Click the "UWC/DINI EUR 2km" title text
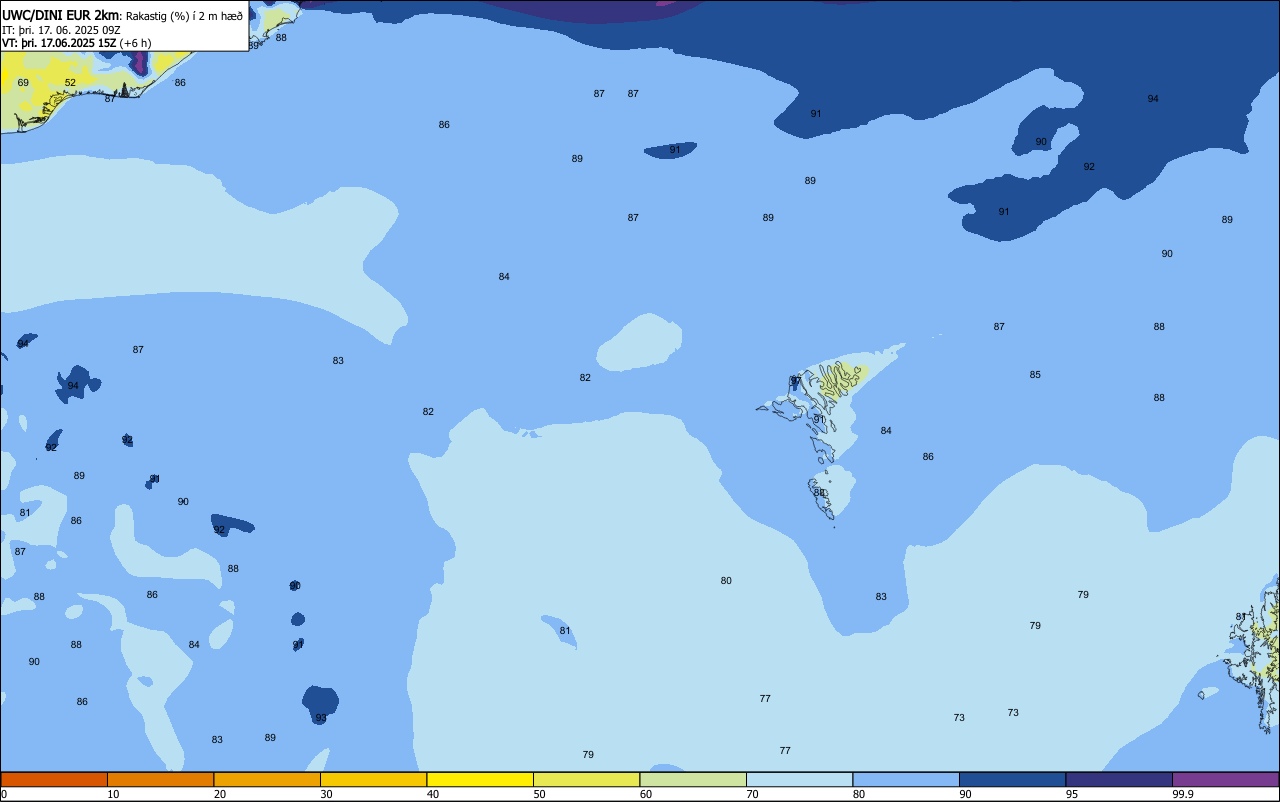 tap(60, 15)
